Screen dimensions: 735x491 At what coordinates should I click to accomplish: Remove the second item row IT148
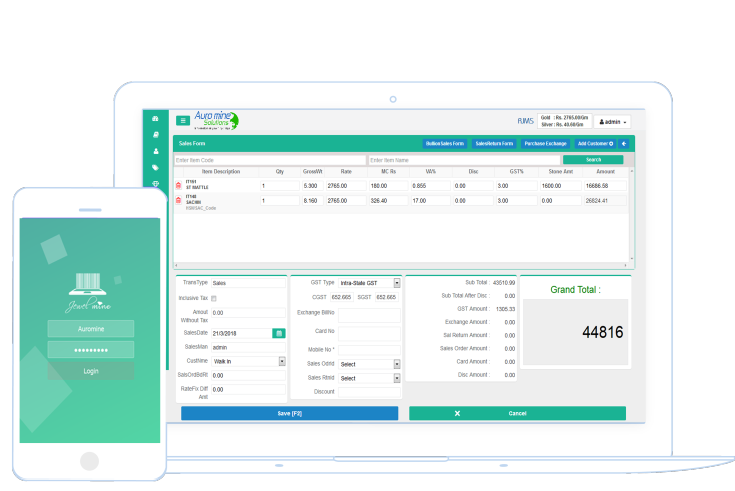coord(179,201)
